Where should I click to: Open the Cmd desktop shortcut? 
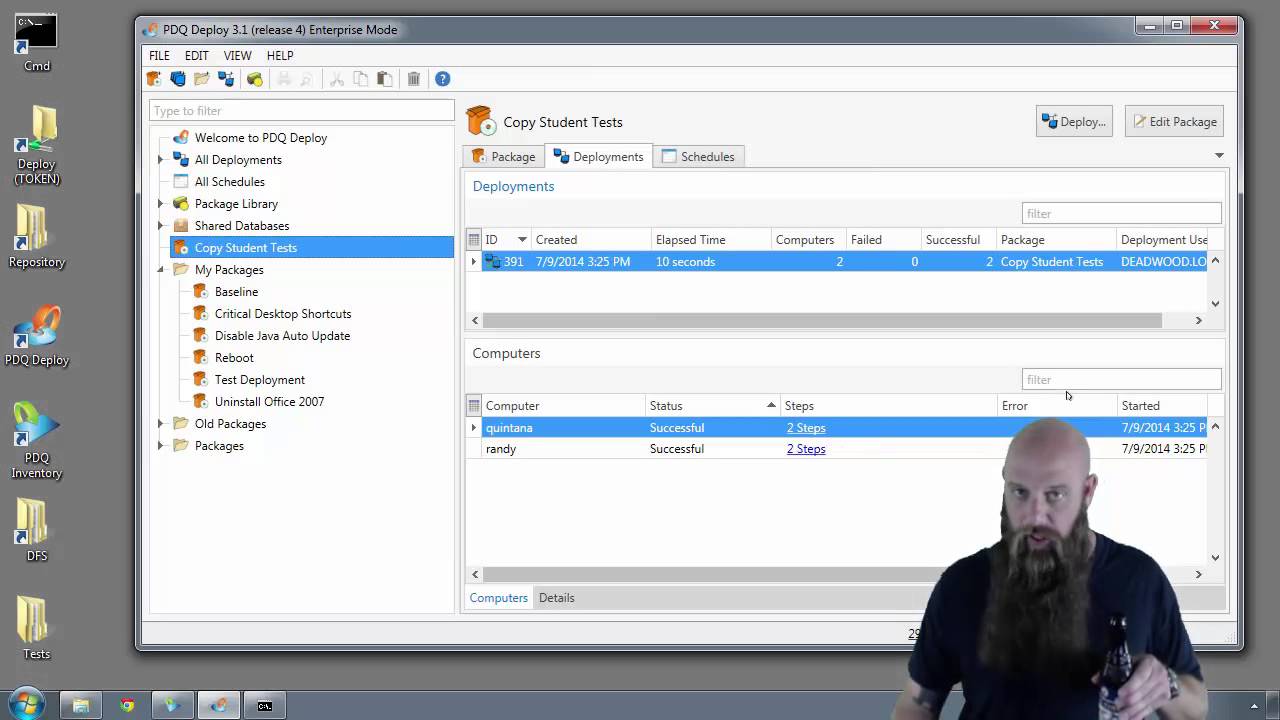click(37, 44)
